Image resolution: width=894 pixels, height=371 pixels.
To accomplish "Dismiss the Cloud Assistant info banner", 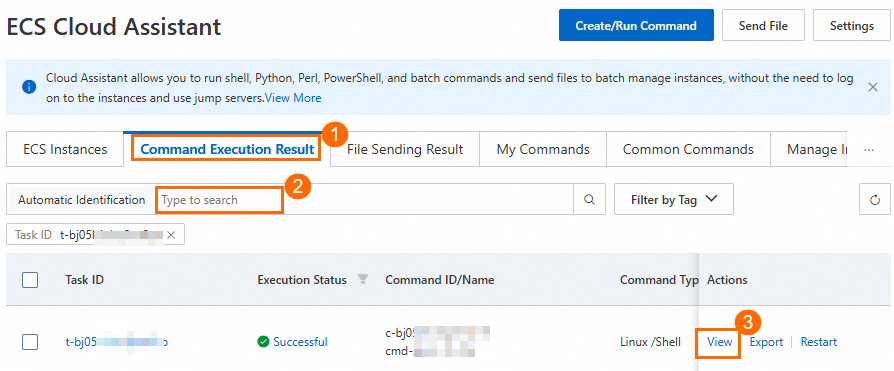I will point(872,87).
